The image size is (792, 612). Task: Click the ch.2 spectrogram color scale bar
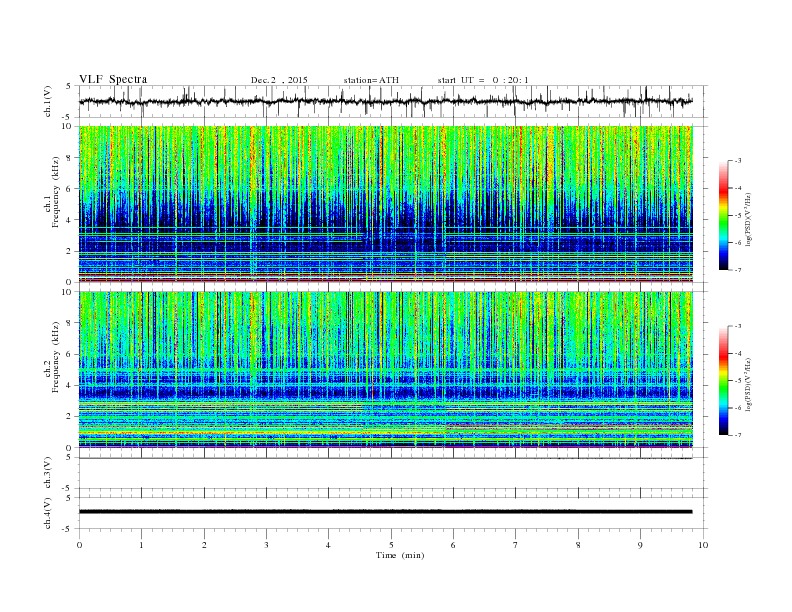click(x=724, y=380)
